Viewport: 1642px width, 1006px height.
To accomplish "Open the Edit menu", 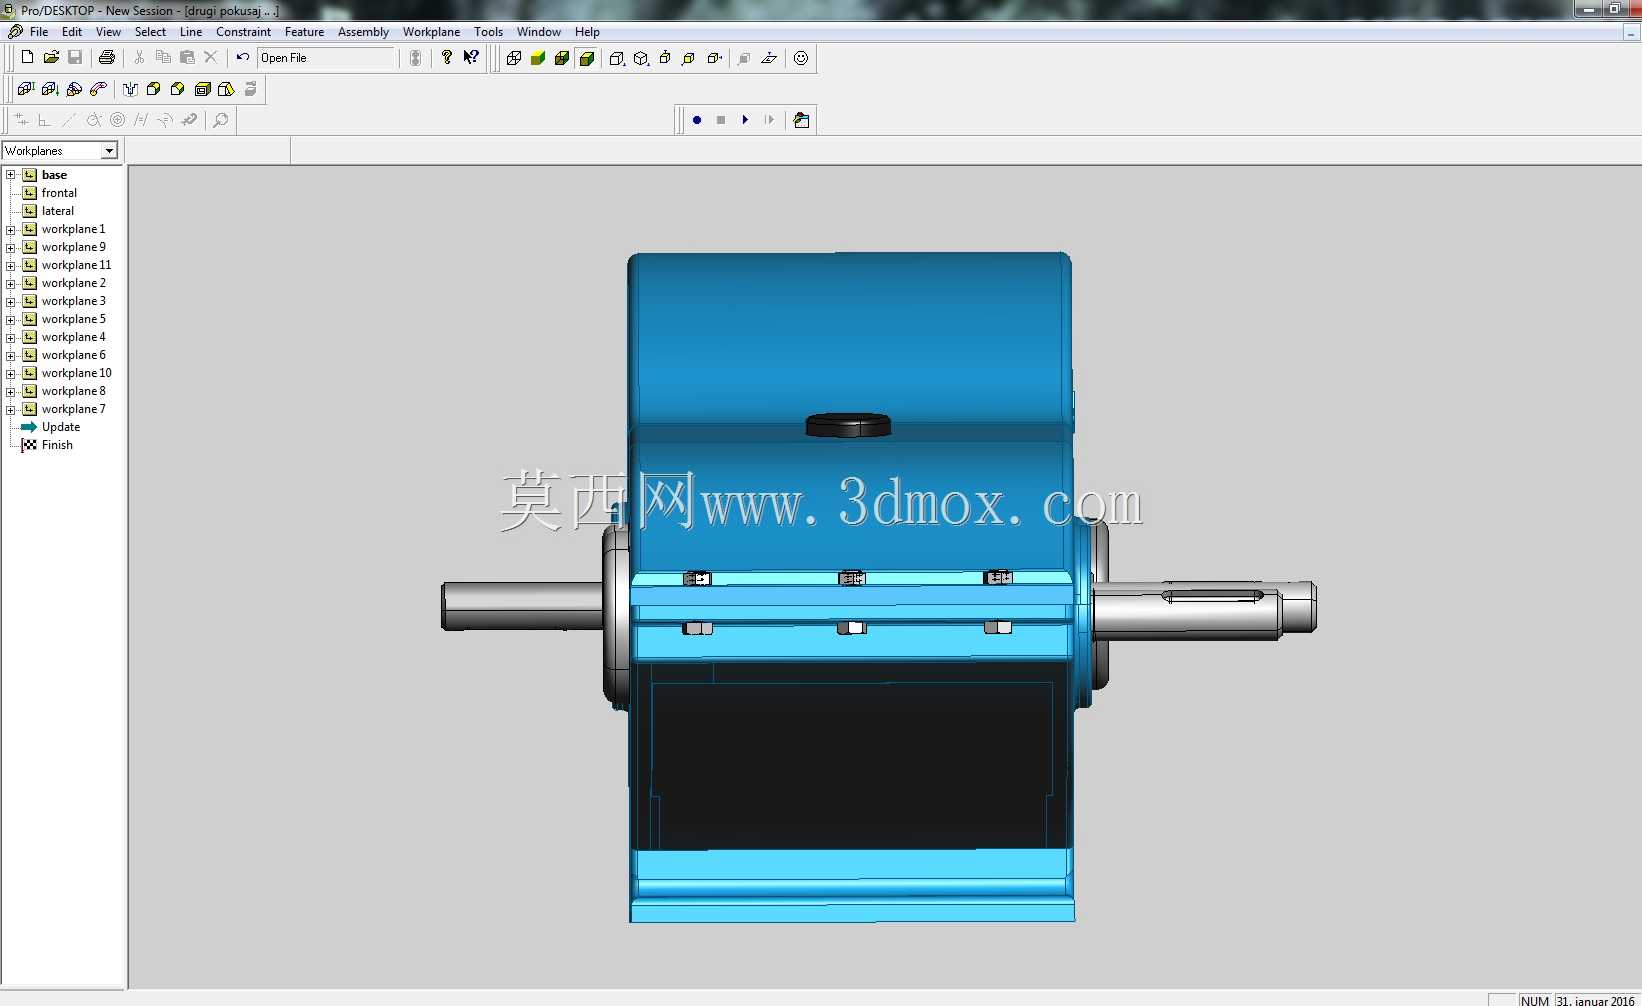I will [72, 32].
